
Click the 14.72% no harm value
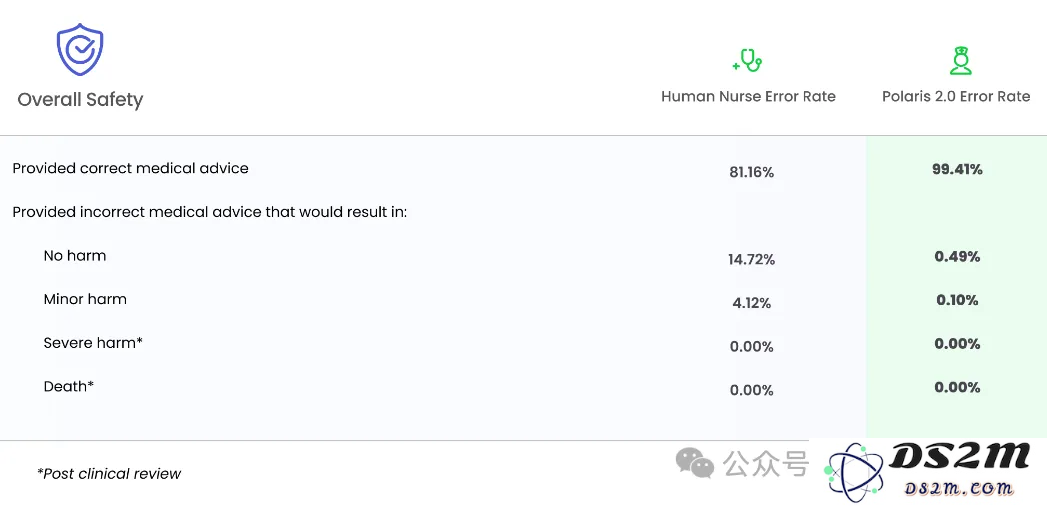pyautogui.click(x=751, y=260)
